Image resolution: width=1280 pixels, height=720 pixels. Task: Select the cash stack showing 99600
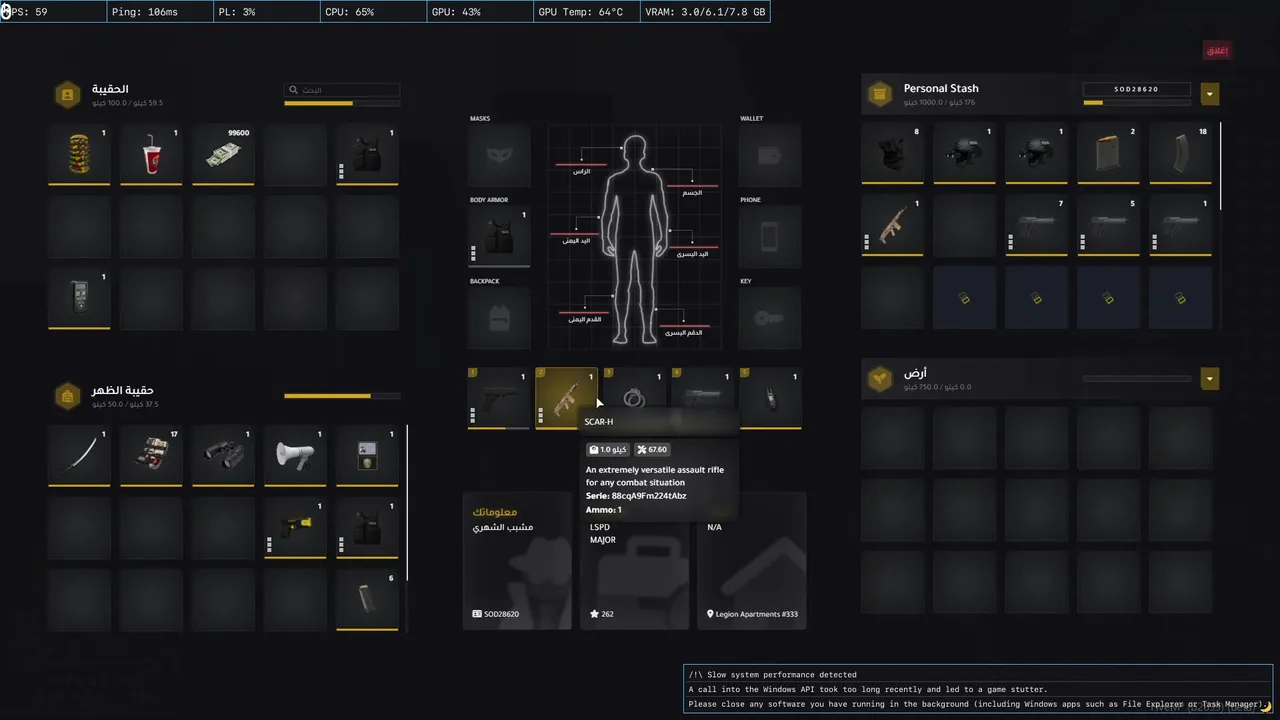tap(223, 154)
